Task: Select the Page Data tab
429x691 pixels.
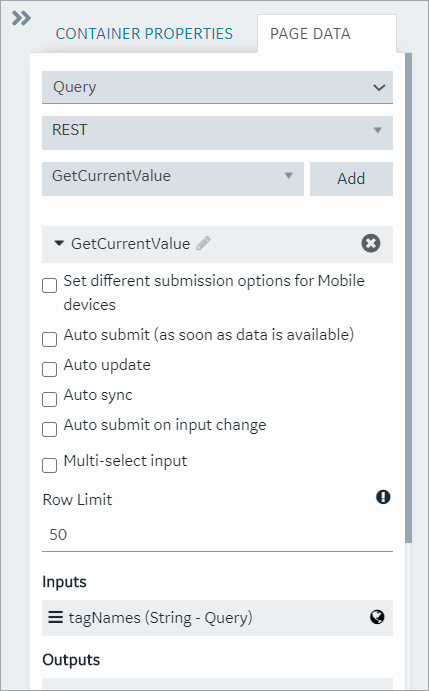Action: (310, 33)
